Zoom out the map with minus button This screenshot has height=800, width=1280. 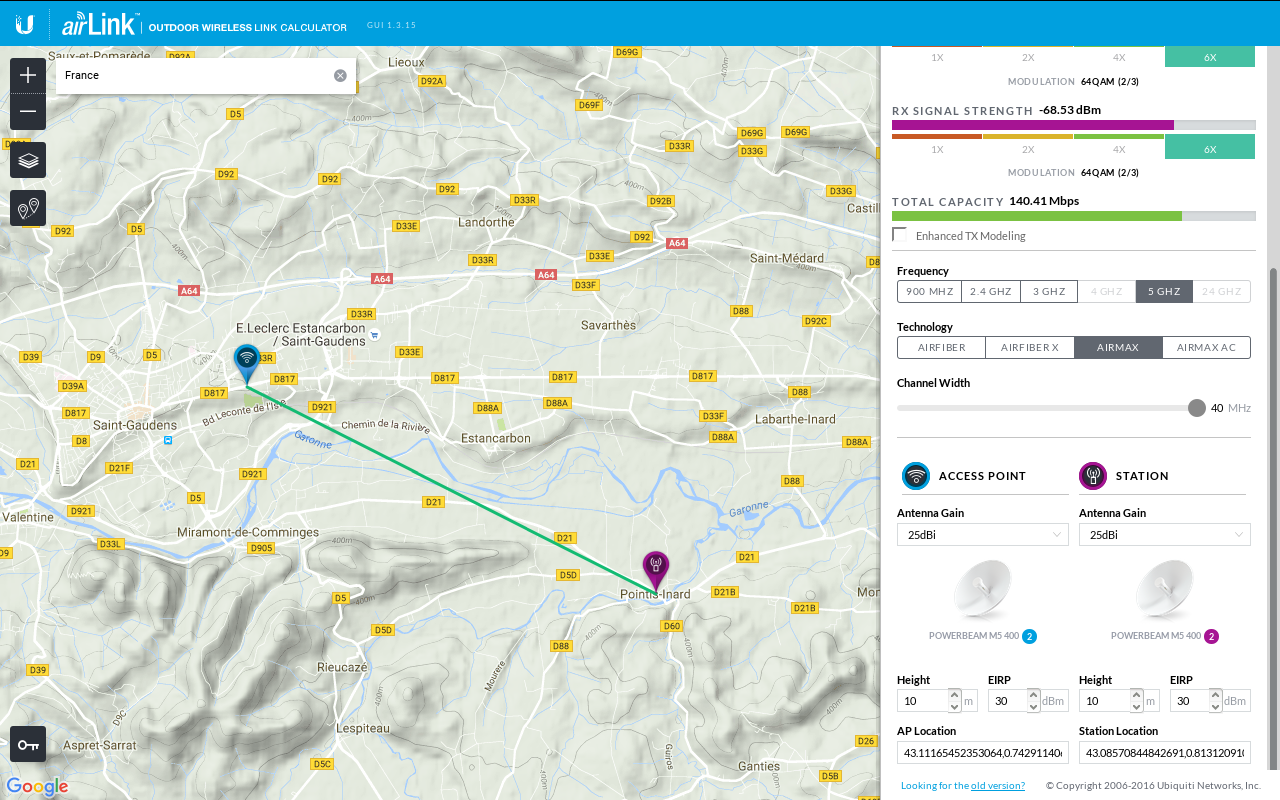point(28,111)
